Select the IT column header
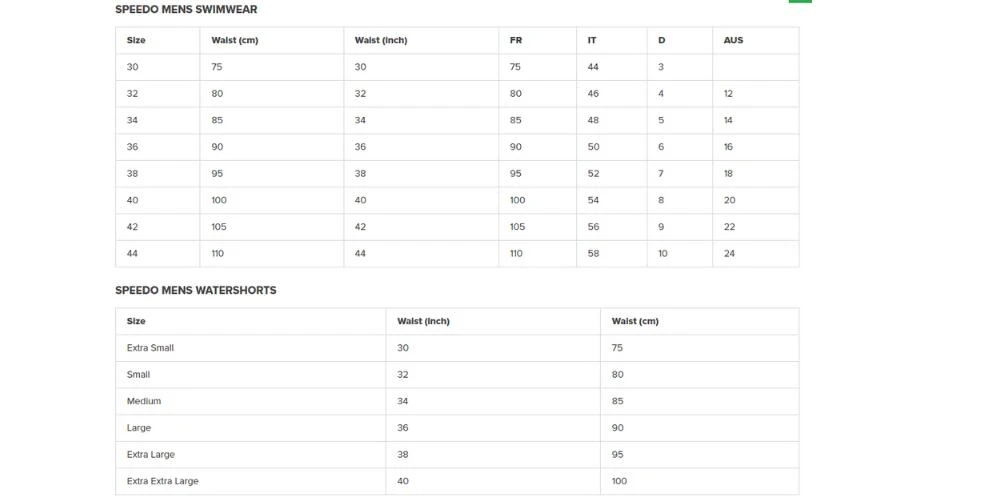Screen dimensions: 1000x500 593,41
